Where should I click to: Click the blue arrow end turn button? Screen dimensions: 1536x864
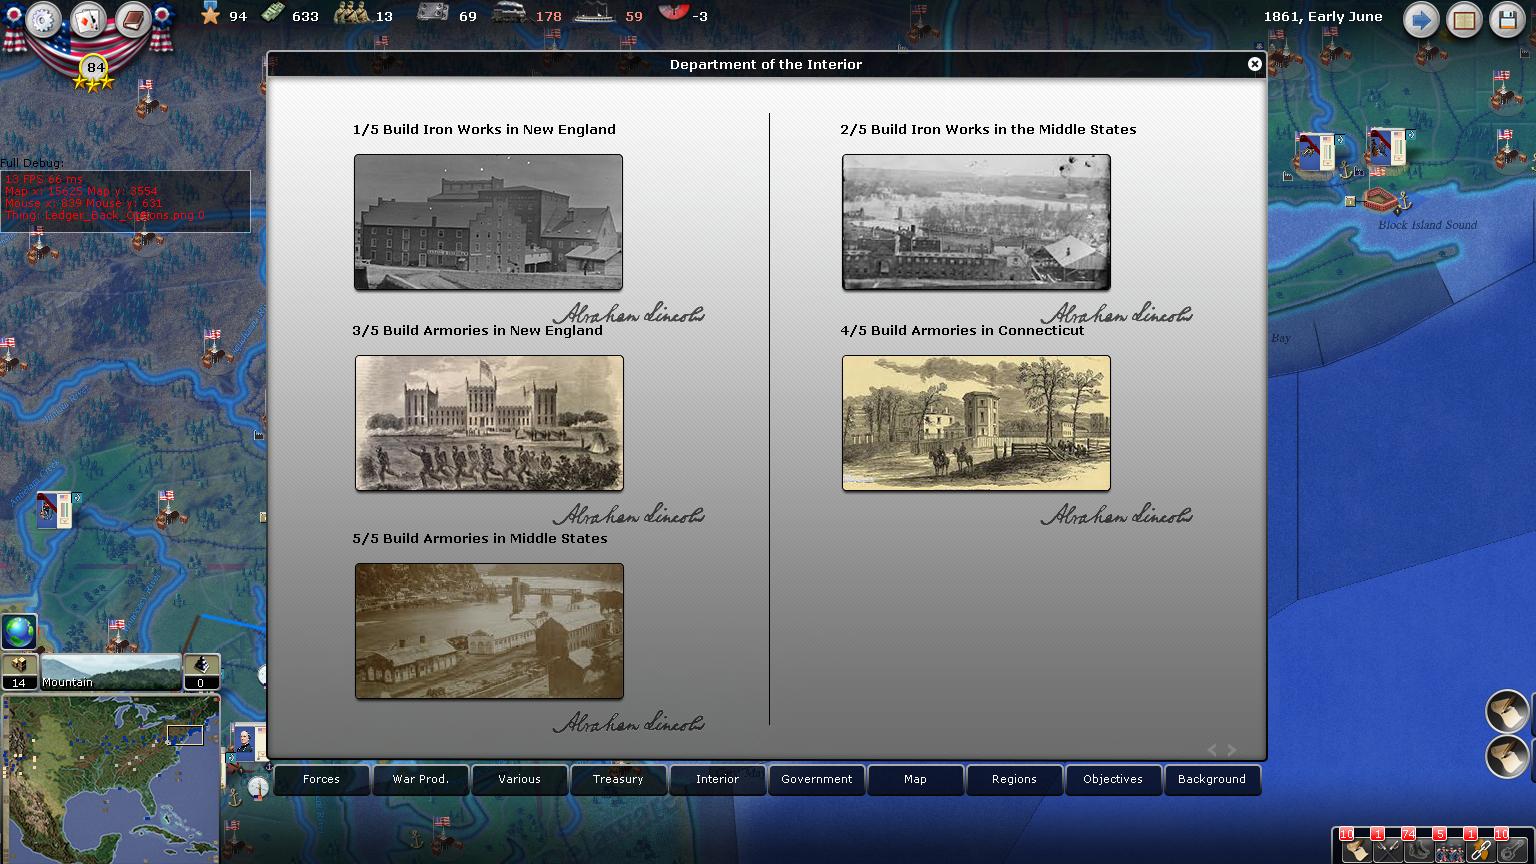1420,20
